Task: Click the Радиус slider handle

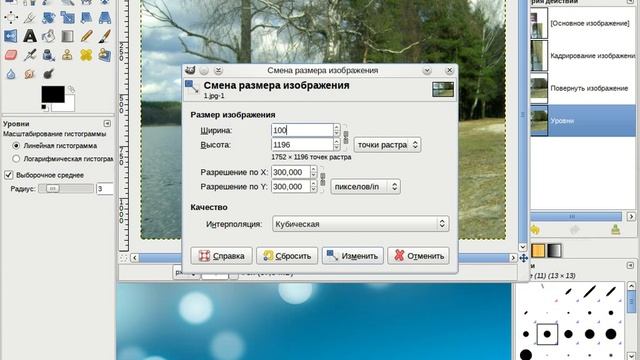Action: coord(52,189)
